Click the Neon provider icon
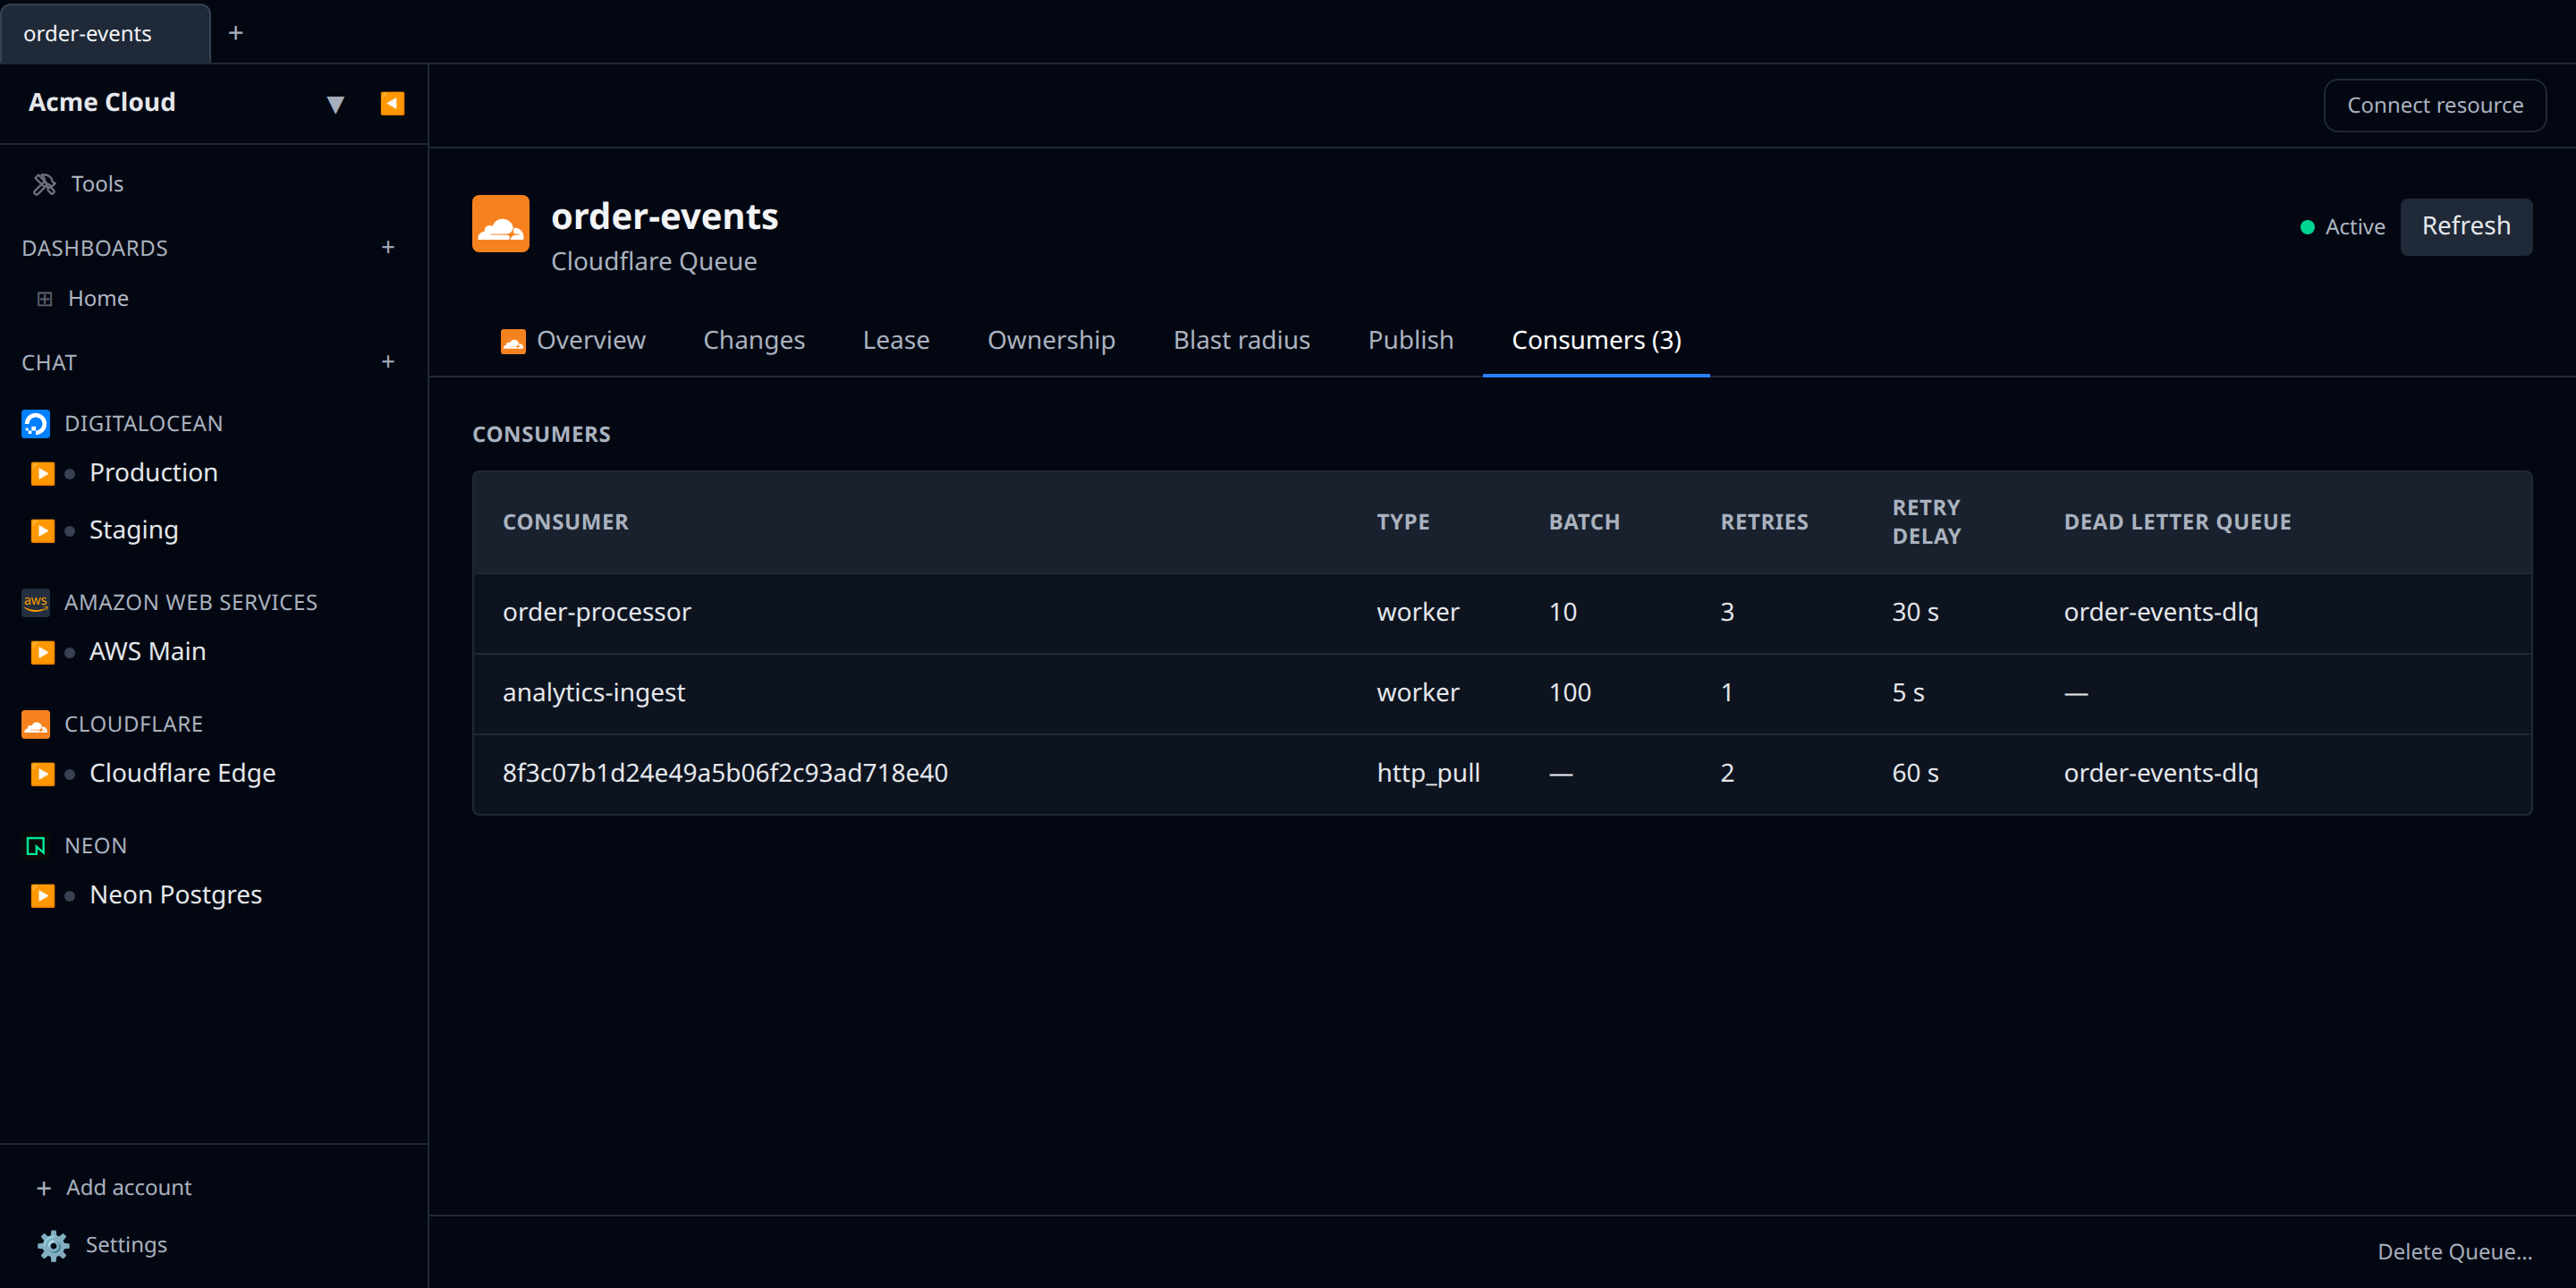The height and width of the screenshot is (1288, 2576). (x=36, y=846)
